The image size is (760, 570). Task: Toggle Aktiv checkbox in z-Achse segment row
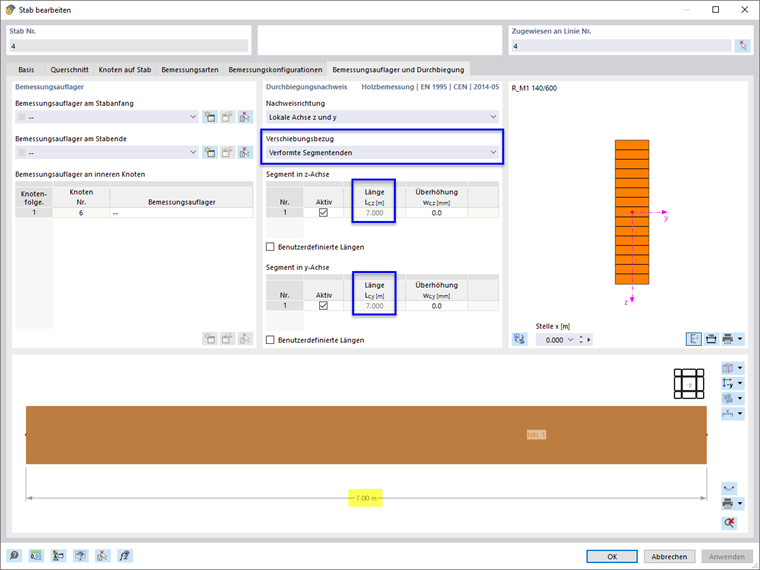click(323, 212)
